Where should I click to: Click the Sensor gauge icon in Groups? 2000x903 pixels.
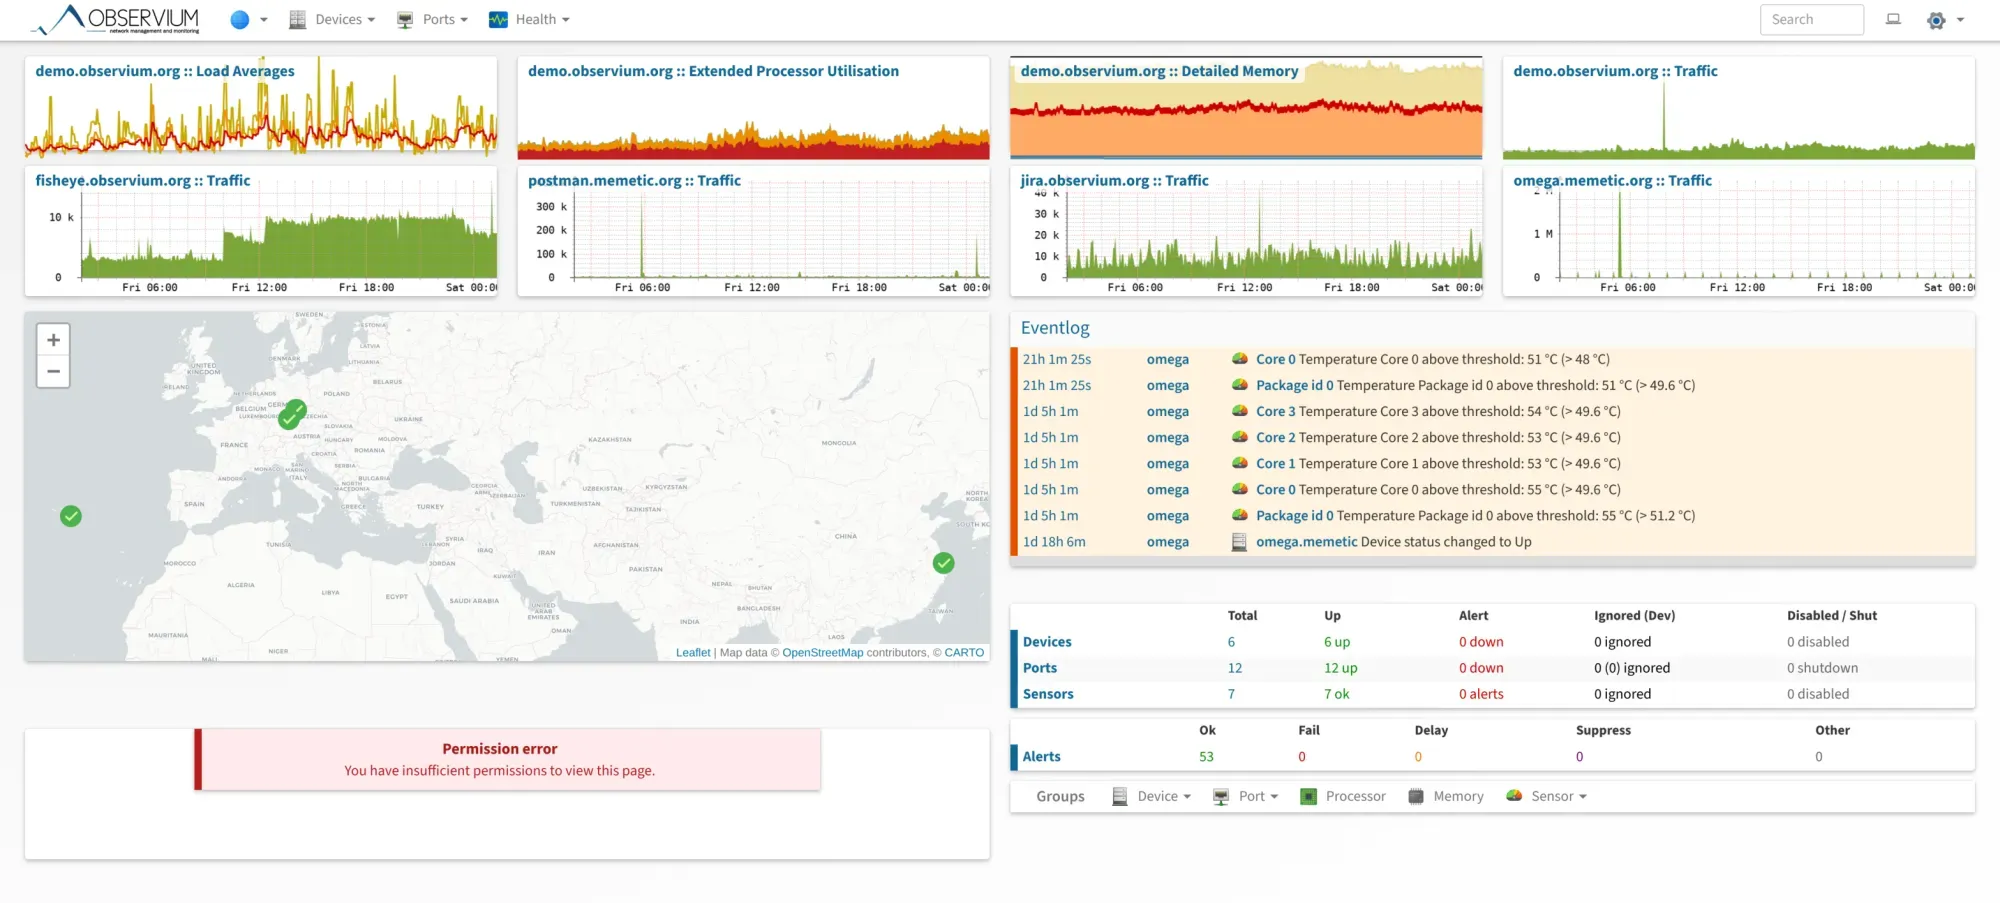click(1514, 796)
